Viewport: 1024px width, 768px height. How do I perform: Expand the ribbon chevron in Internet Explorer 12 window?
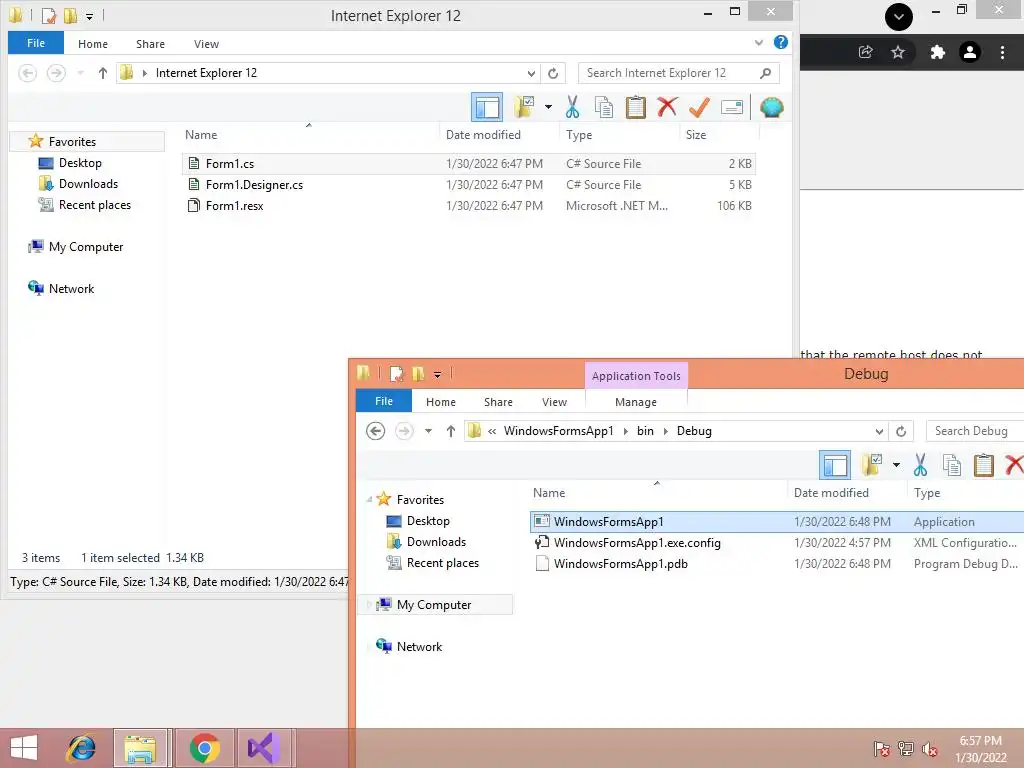pos(759,43)
